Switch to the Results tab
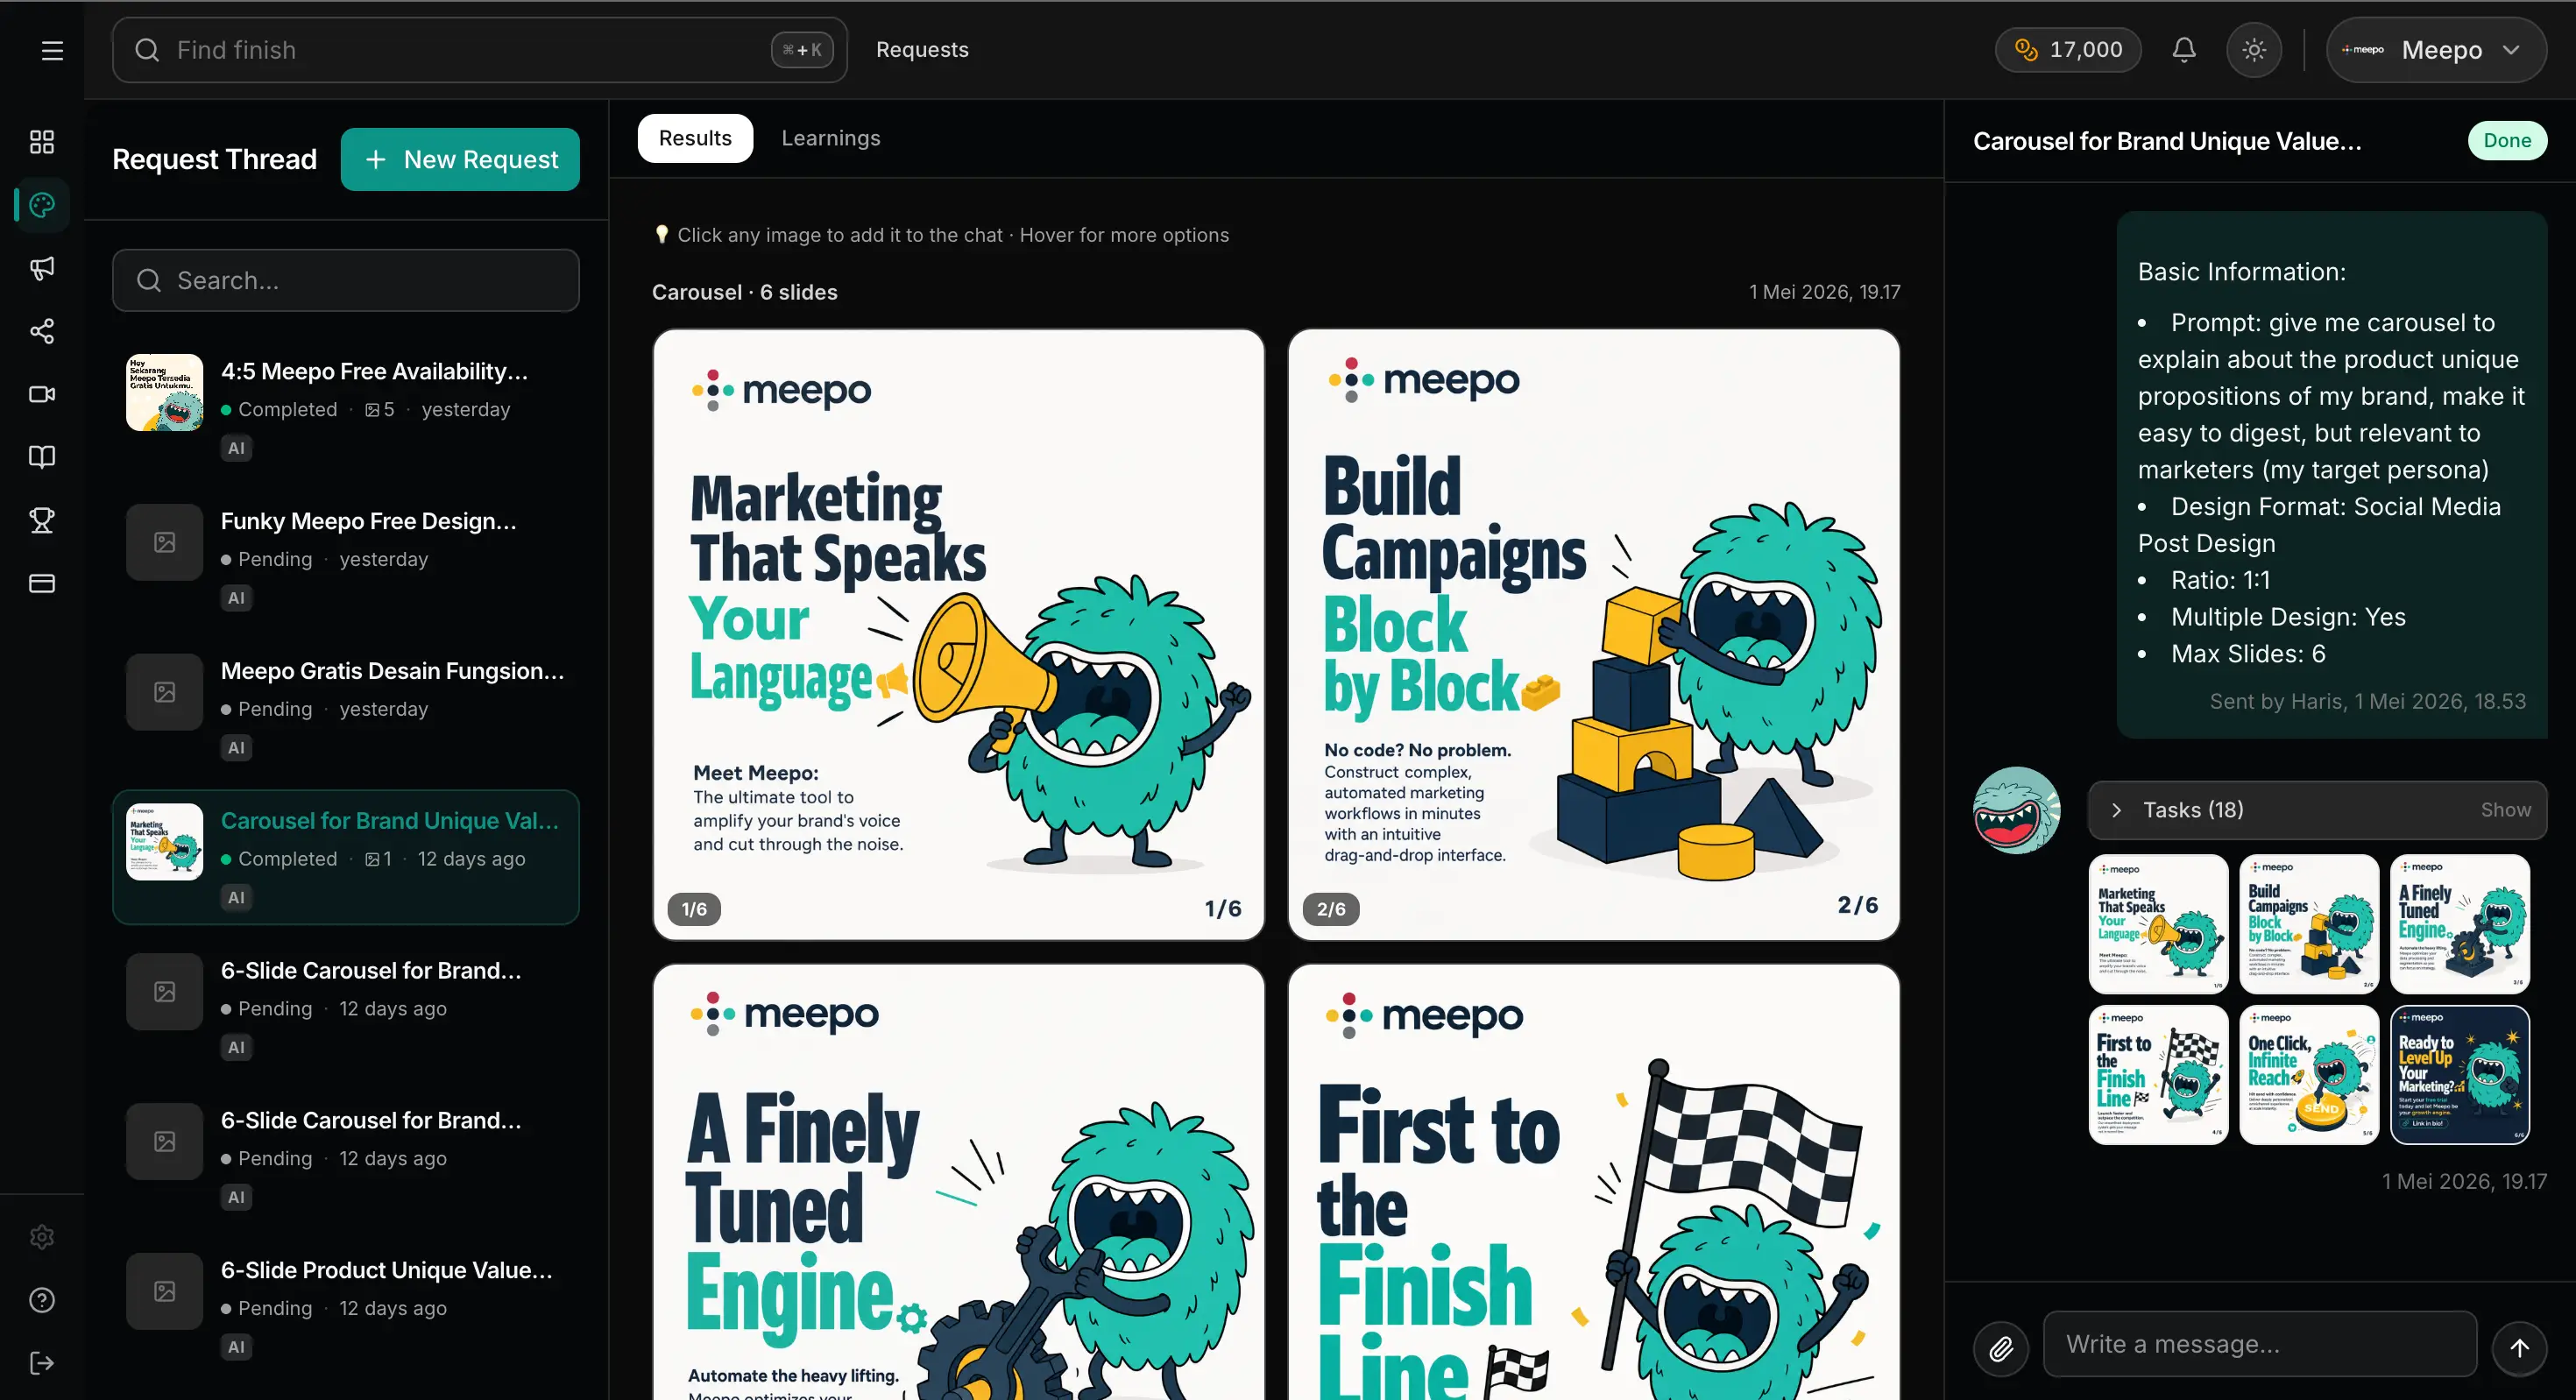The width and height of the screenshot is (2576, 1400). pyautogui.click(x=695, y=138)
